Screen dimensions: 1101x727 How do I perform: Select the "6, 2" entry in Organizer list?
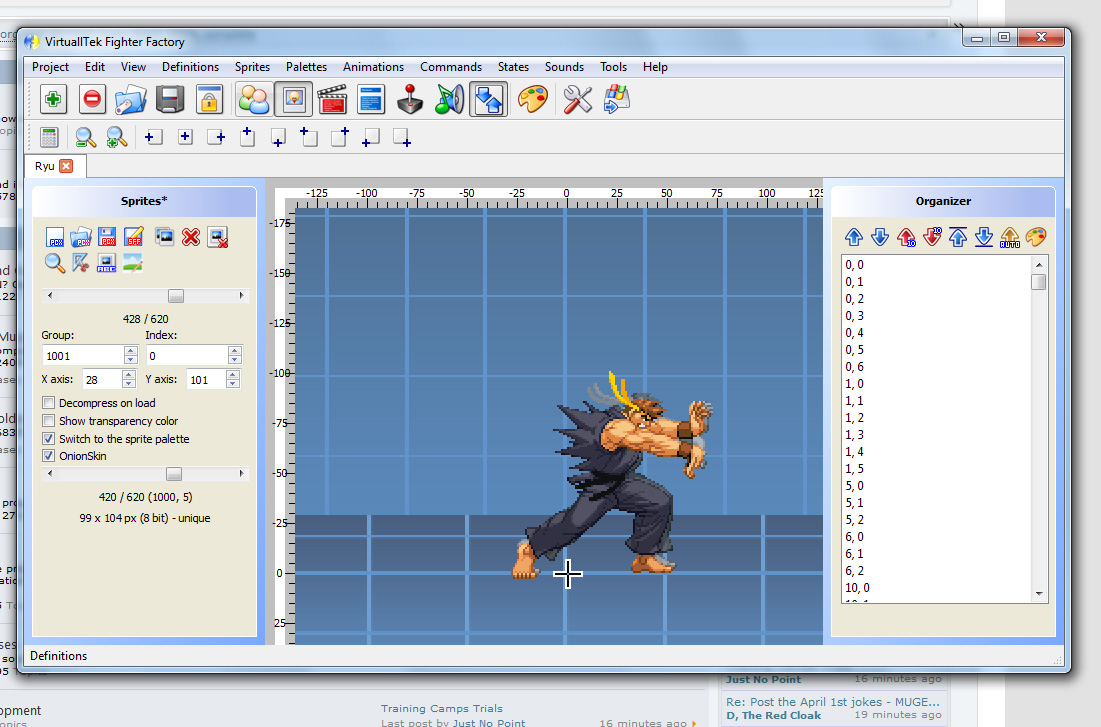point(855,571)
